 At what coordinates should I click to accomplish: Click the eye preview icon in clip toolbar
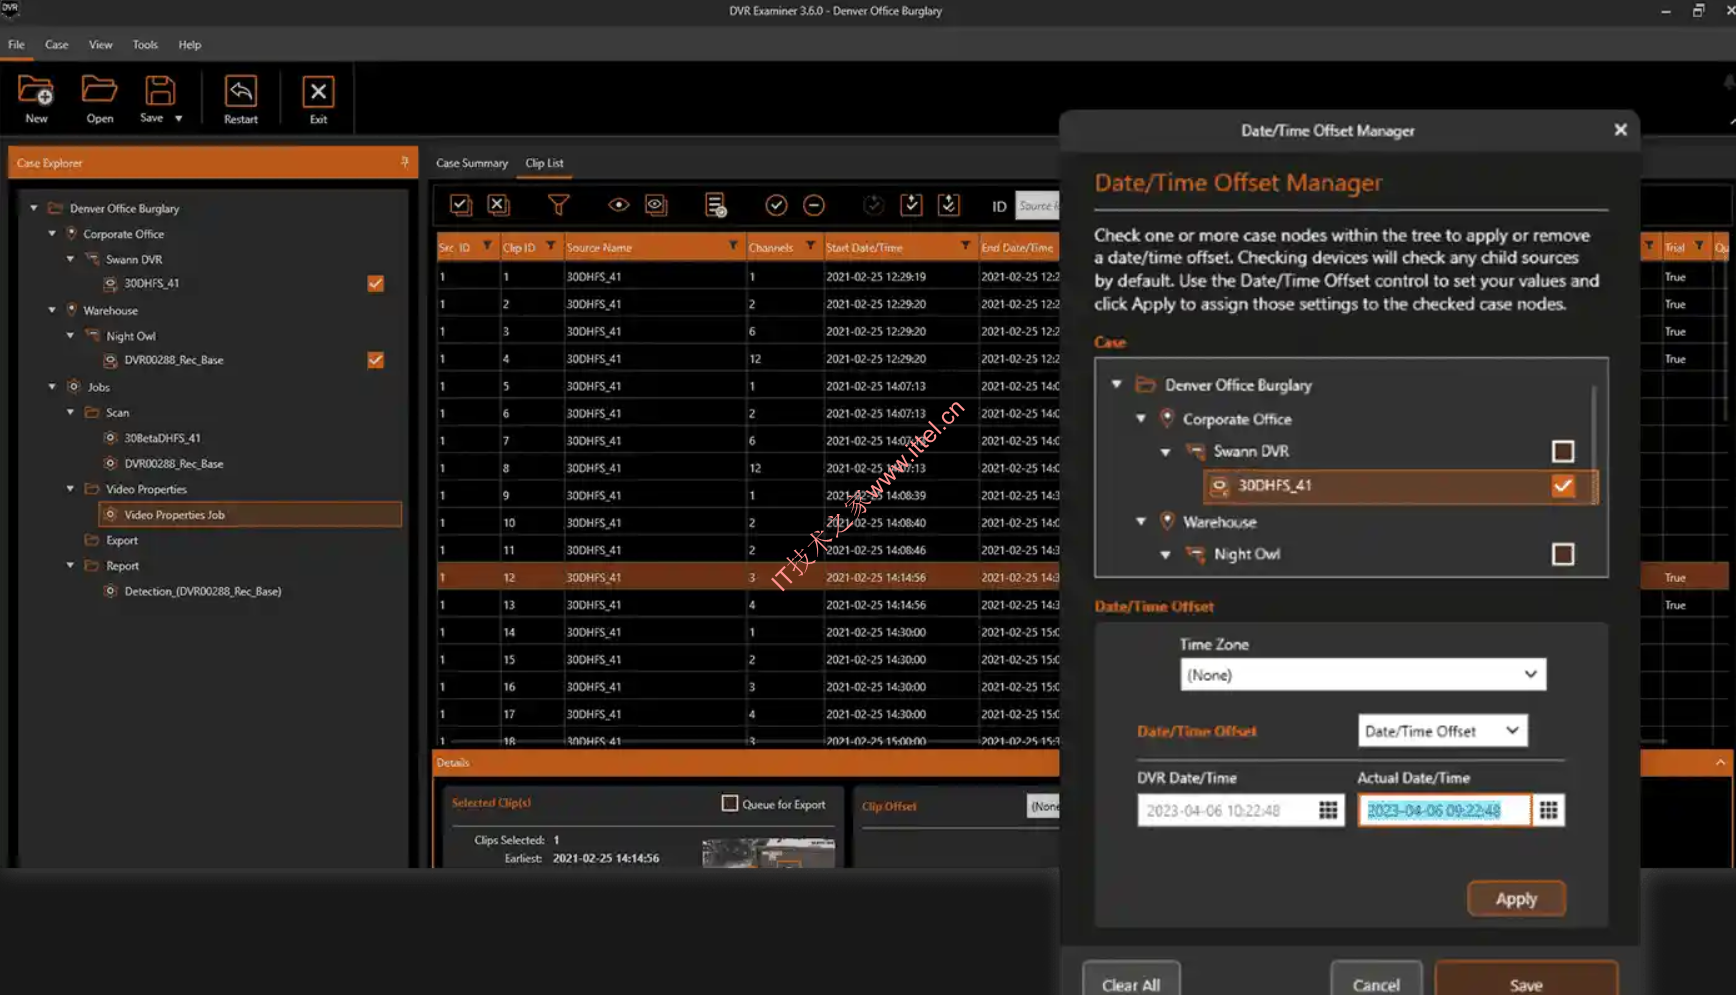(618, 205)
